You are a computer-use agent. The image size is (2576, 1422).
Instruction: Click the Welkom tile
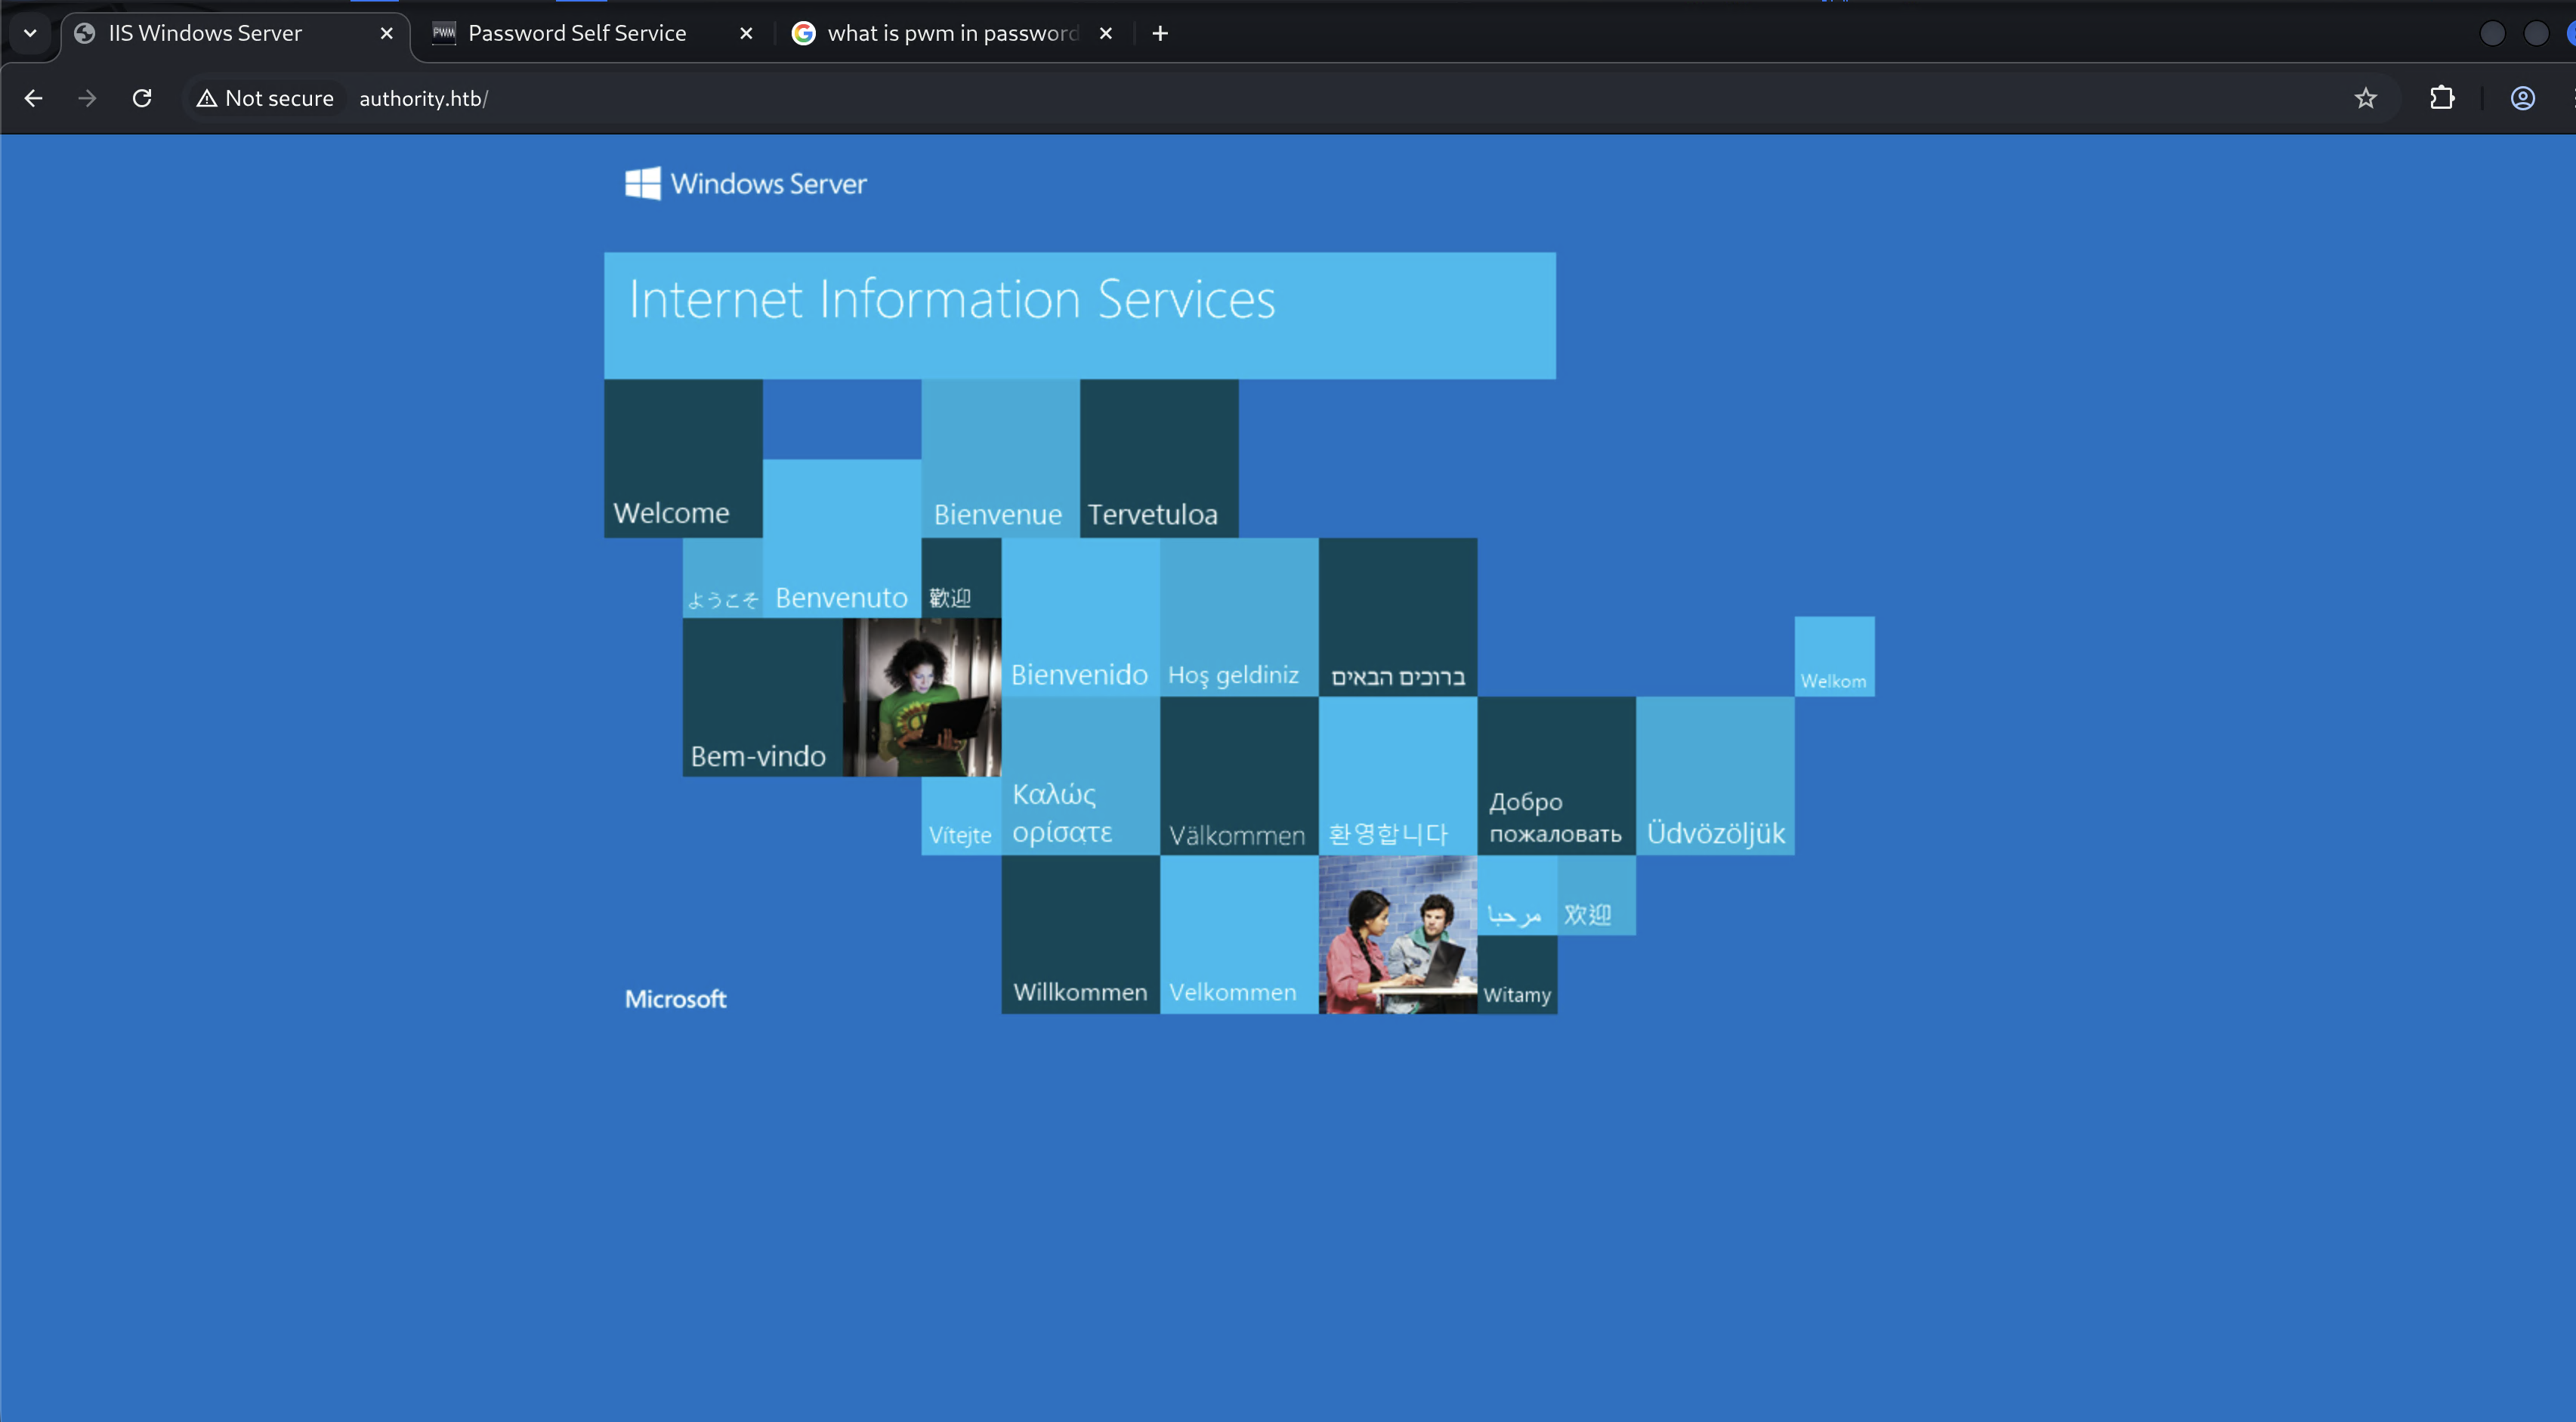pyautogui.click(x=1834, y=656)
